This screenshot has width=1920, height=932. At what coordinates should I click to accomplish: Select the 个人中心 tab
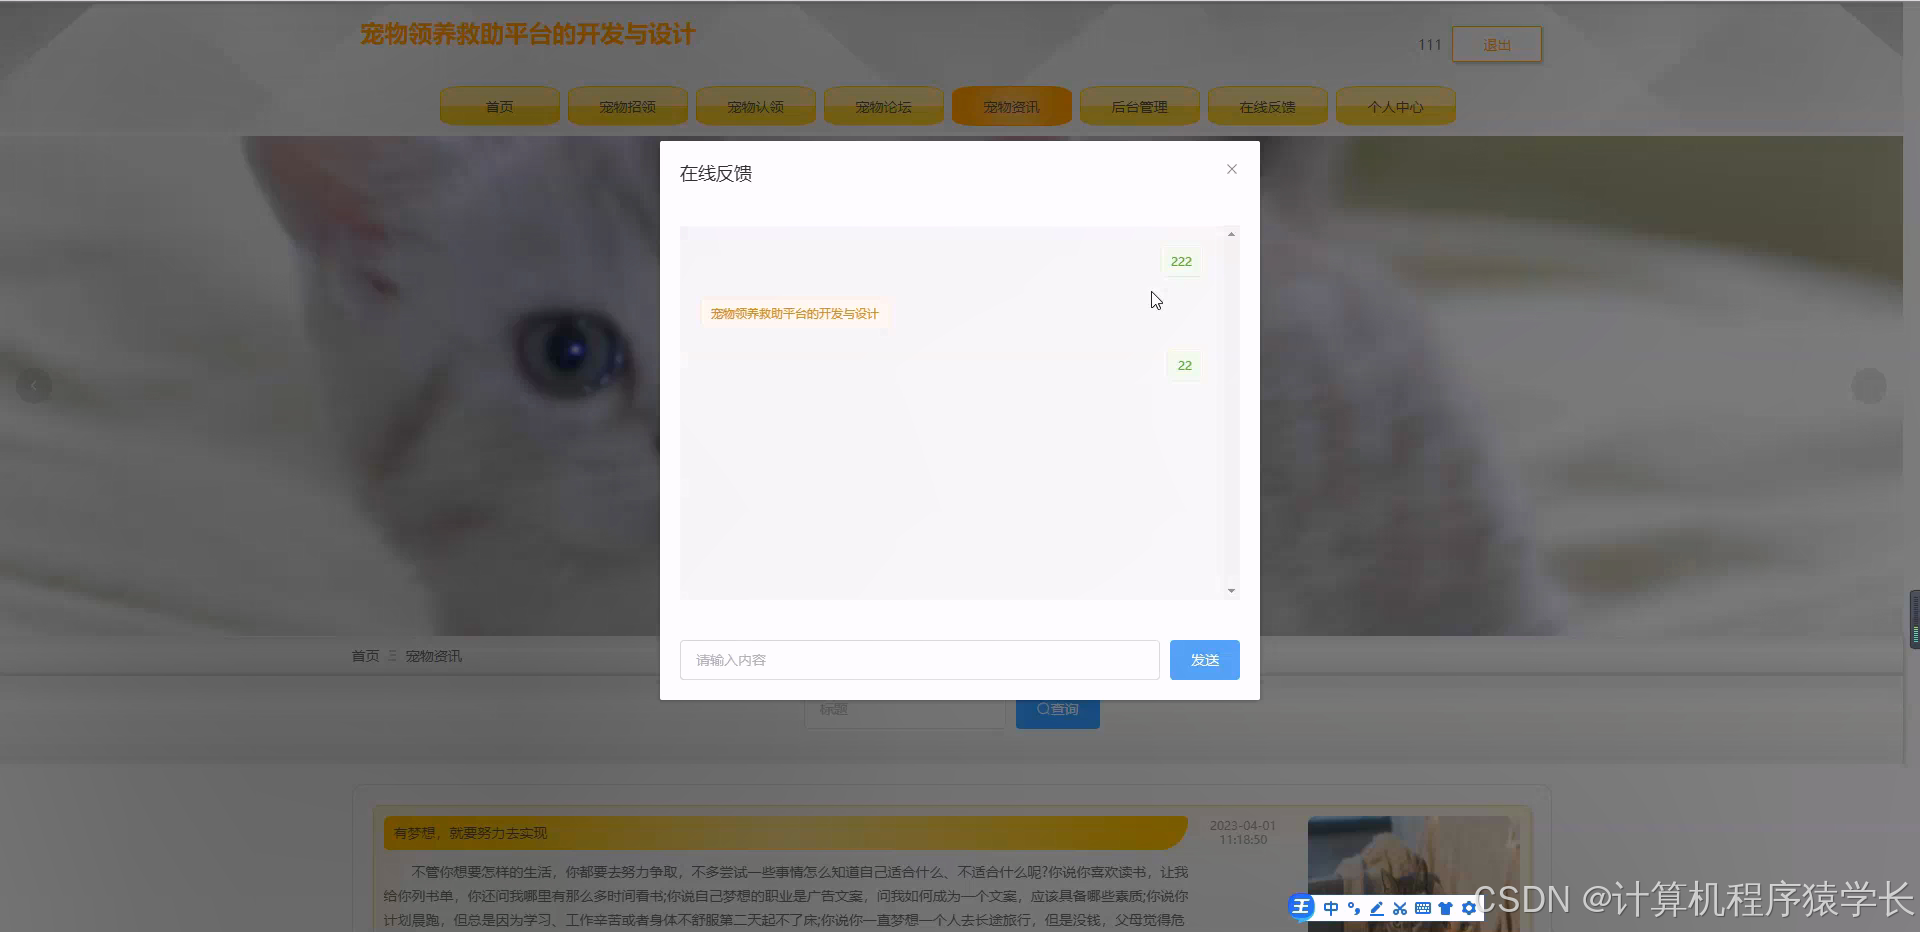click(x=1395, y=106)
